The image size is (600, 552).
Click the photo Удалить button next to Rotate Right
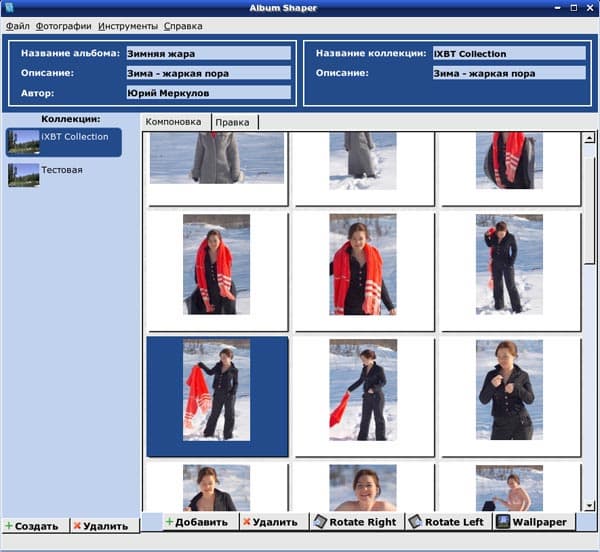pos(274,521)
